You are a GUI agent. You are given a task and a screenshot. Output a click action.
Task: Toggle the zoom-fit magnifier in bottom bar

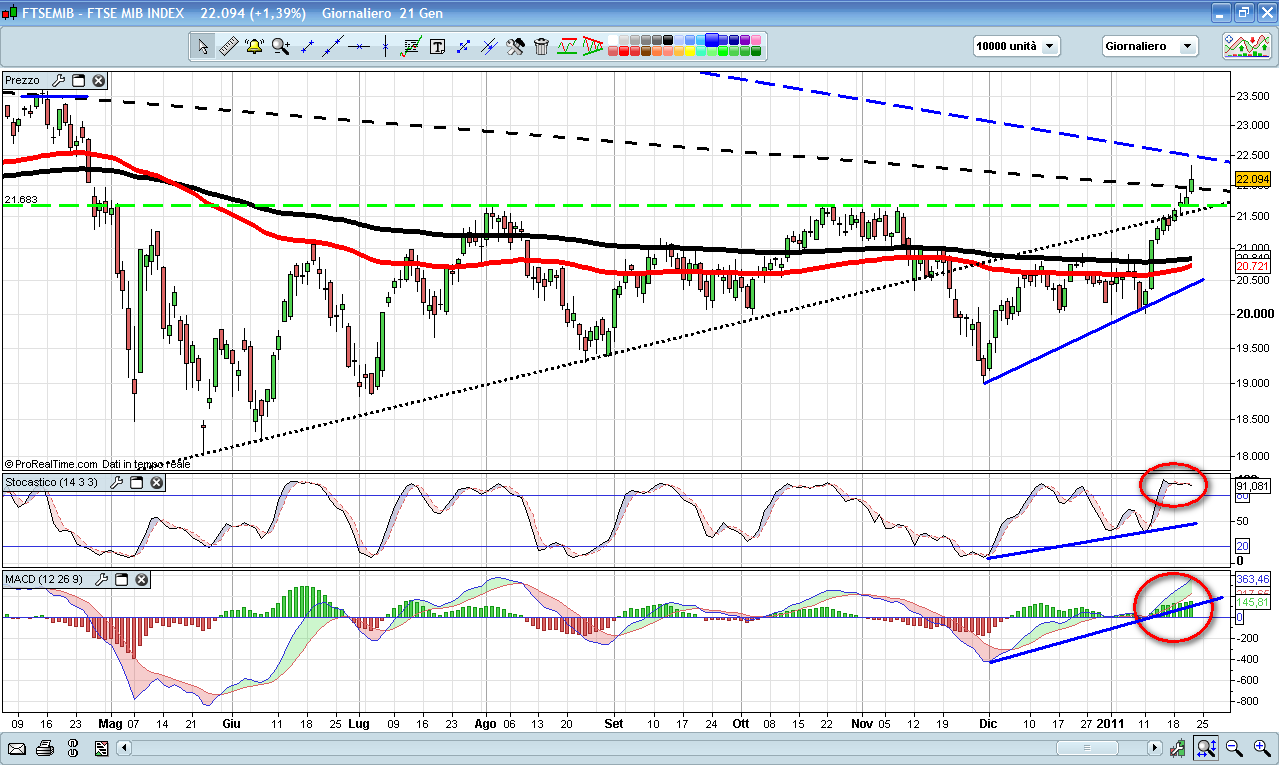(x=1207, y=748)
